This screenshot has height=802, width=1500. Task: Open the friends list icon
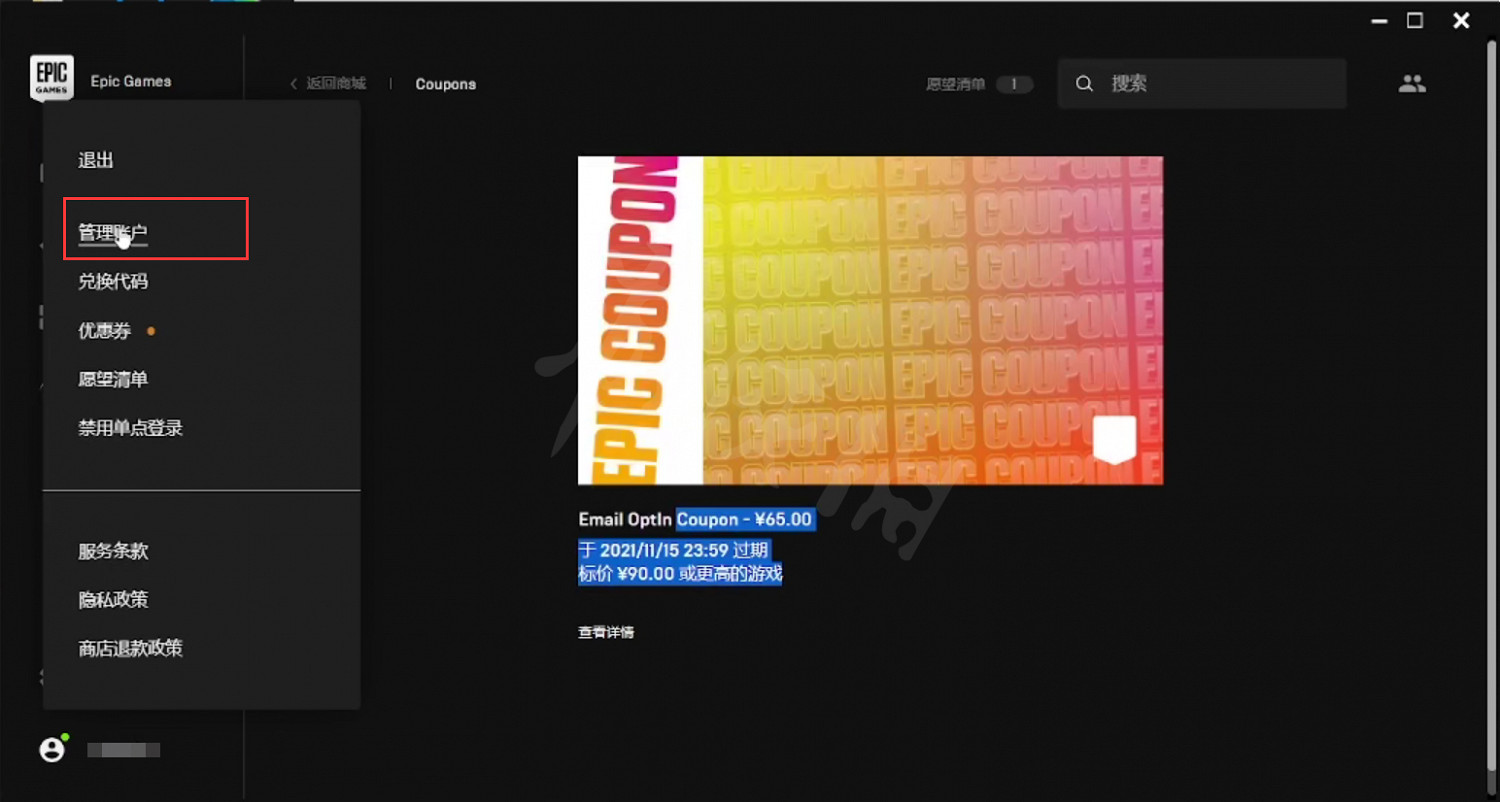(x=1411, y=84)
